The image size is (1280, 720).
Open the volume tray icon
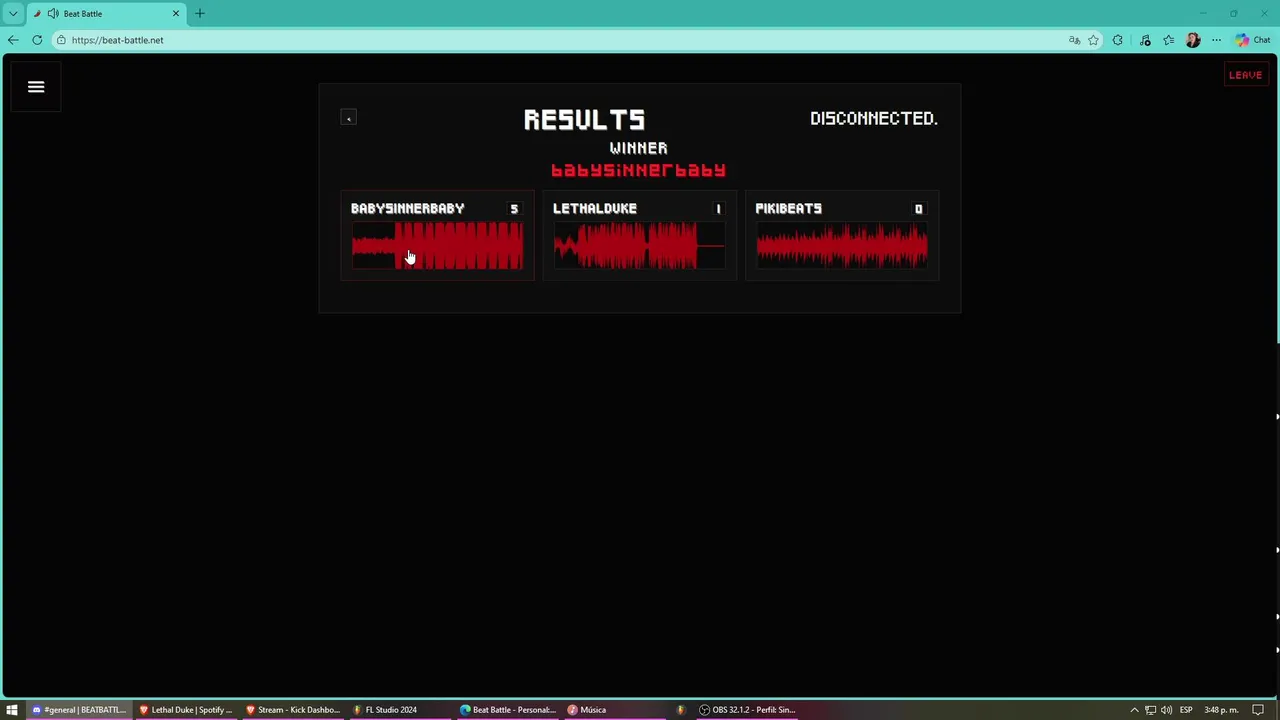[1166, 710]
